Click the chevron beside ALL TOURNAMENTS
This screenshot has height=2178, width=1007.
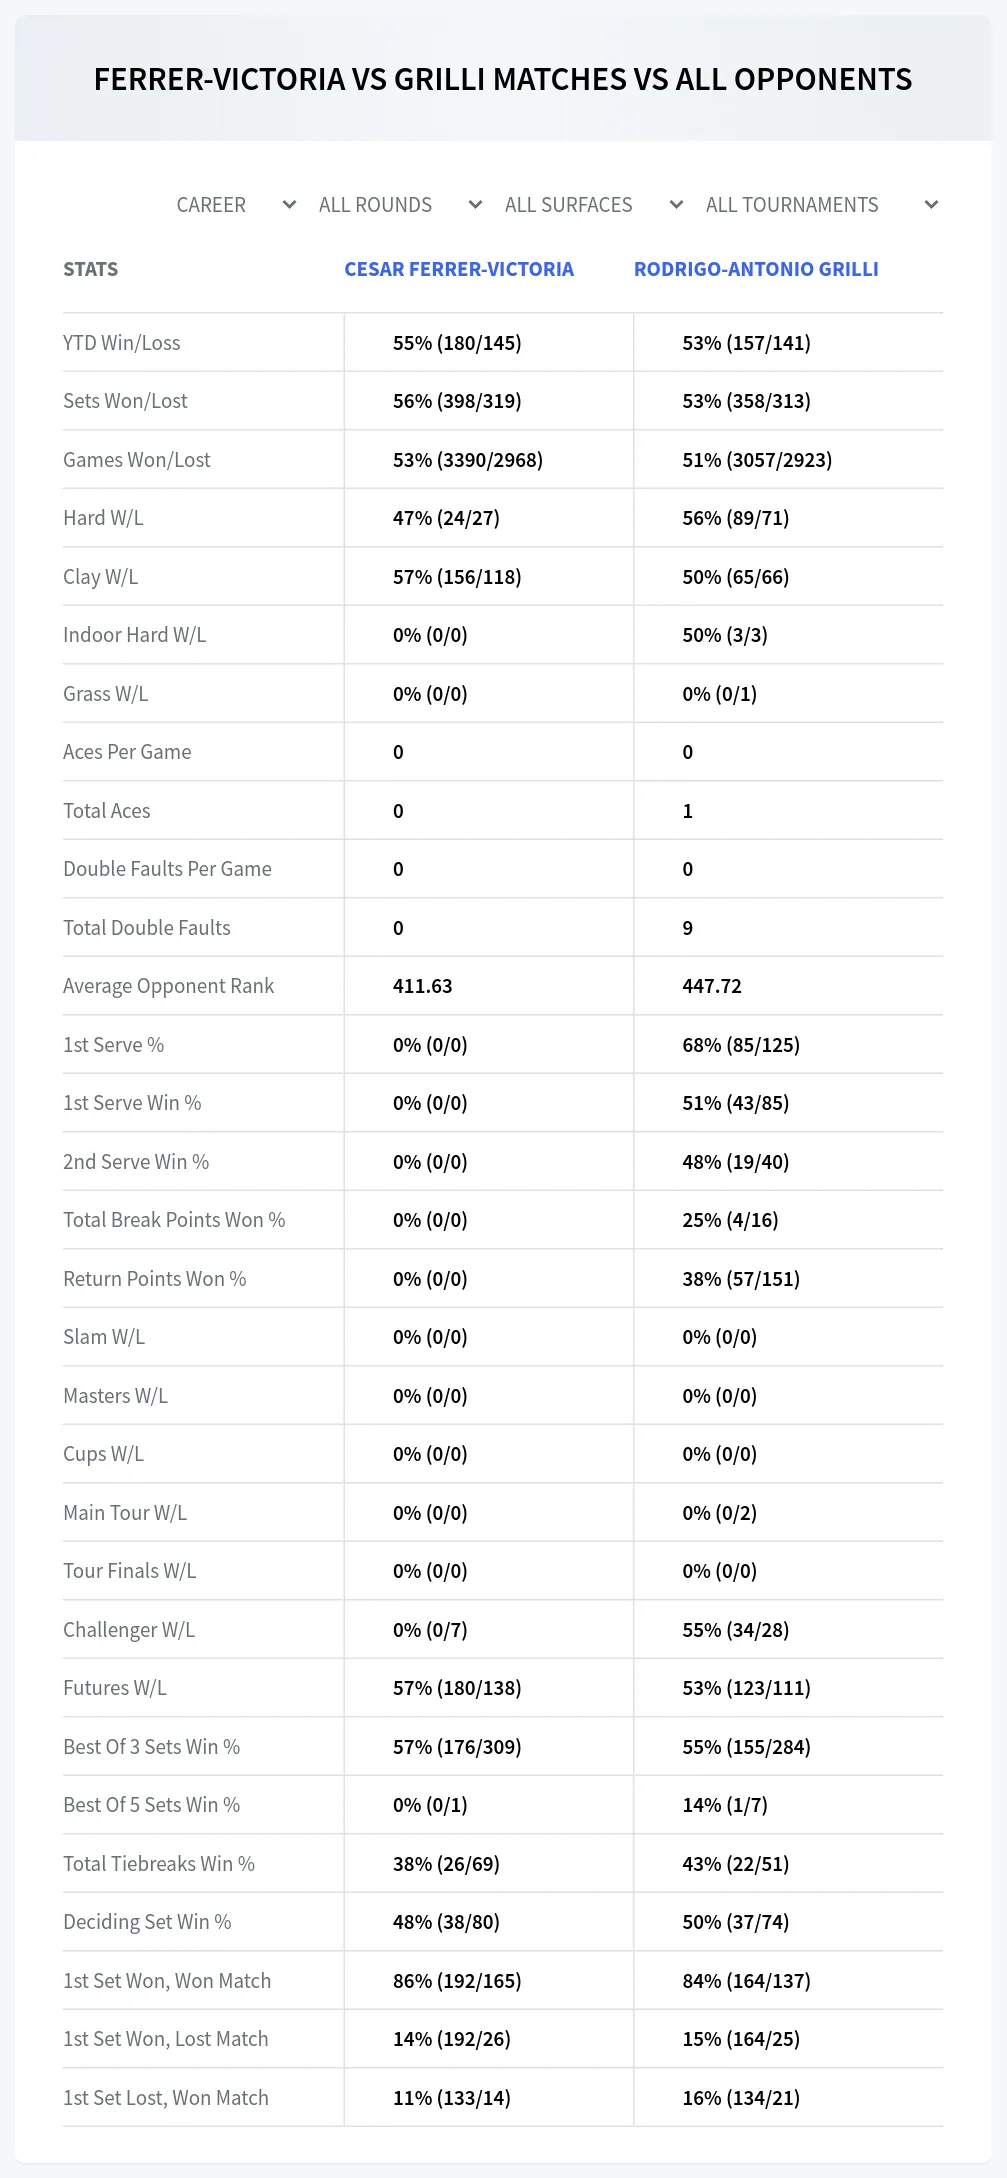coord(931,205)
